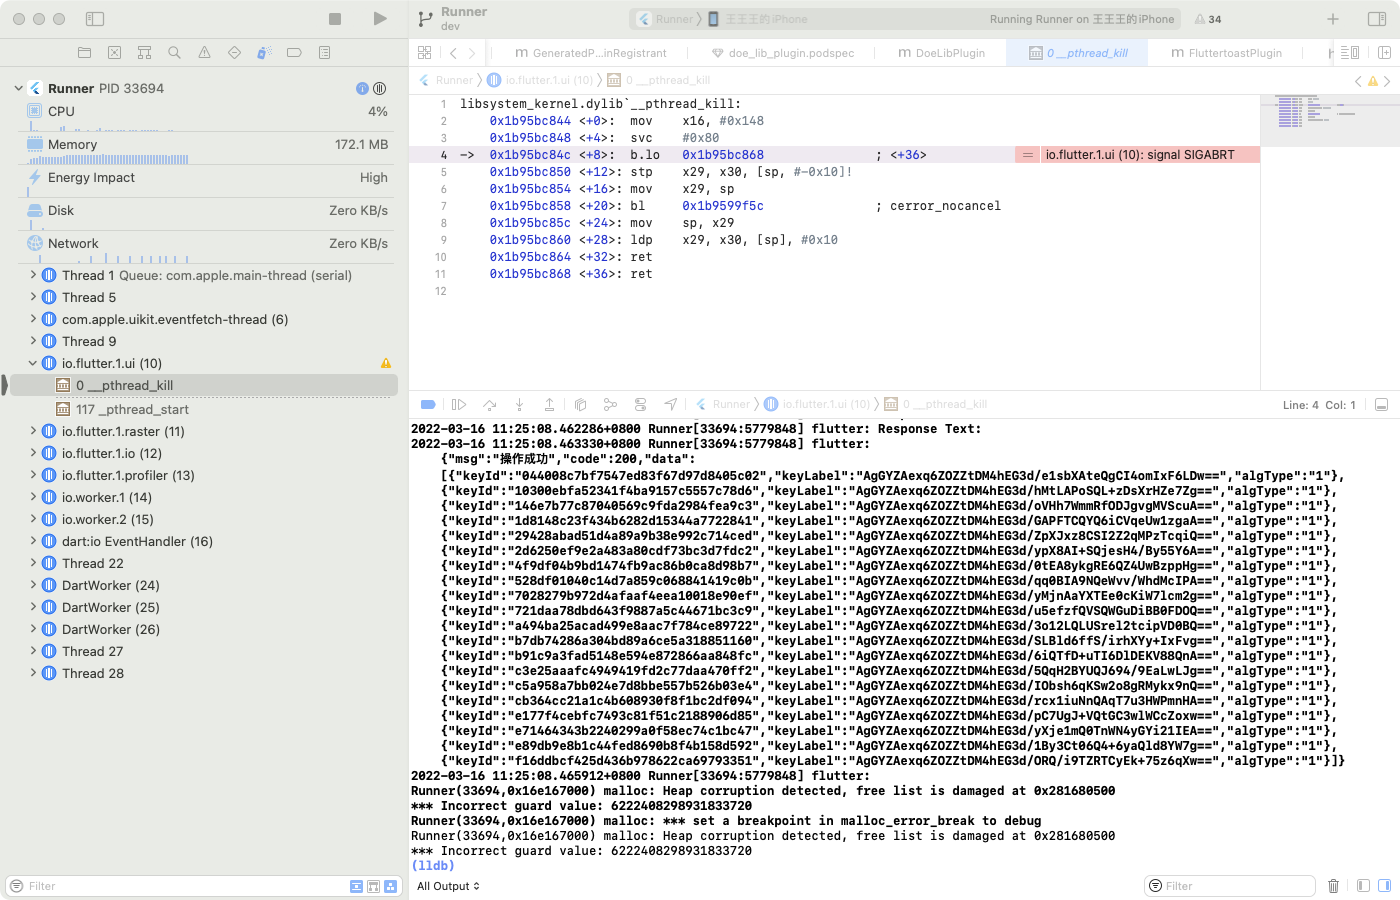
Task: Open the issue navigator warning icon
Action: [x=204, y=52]
